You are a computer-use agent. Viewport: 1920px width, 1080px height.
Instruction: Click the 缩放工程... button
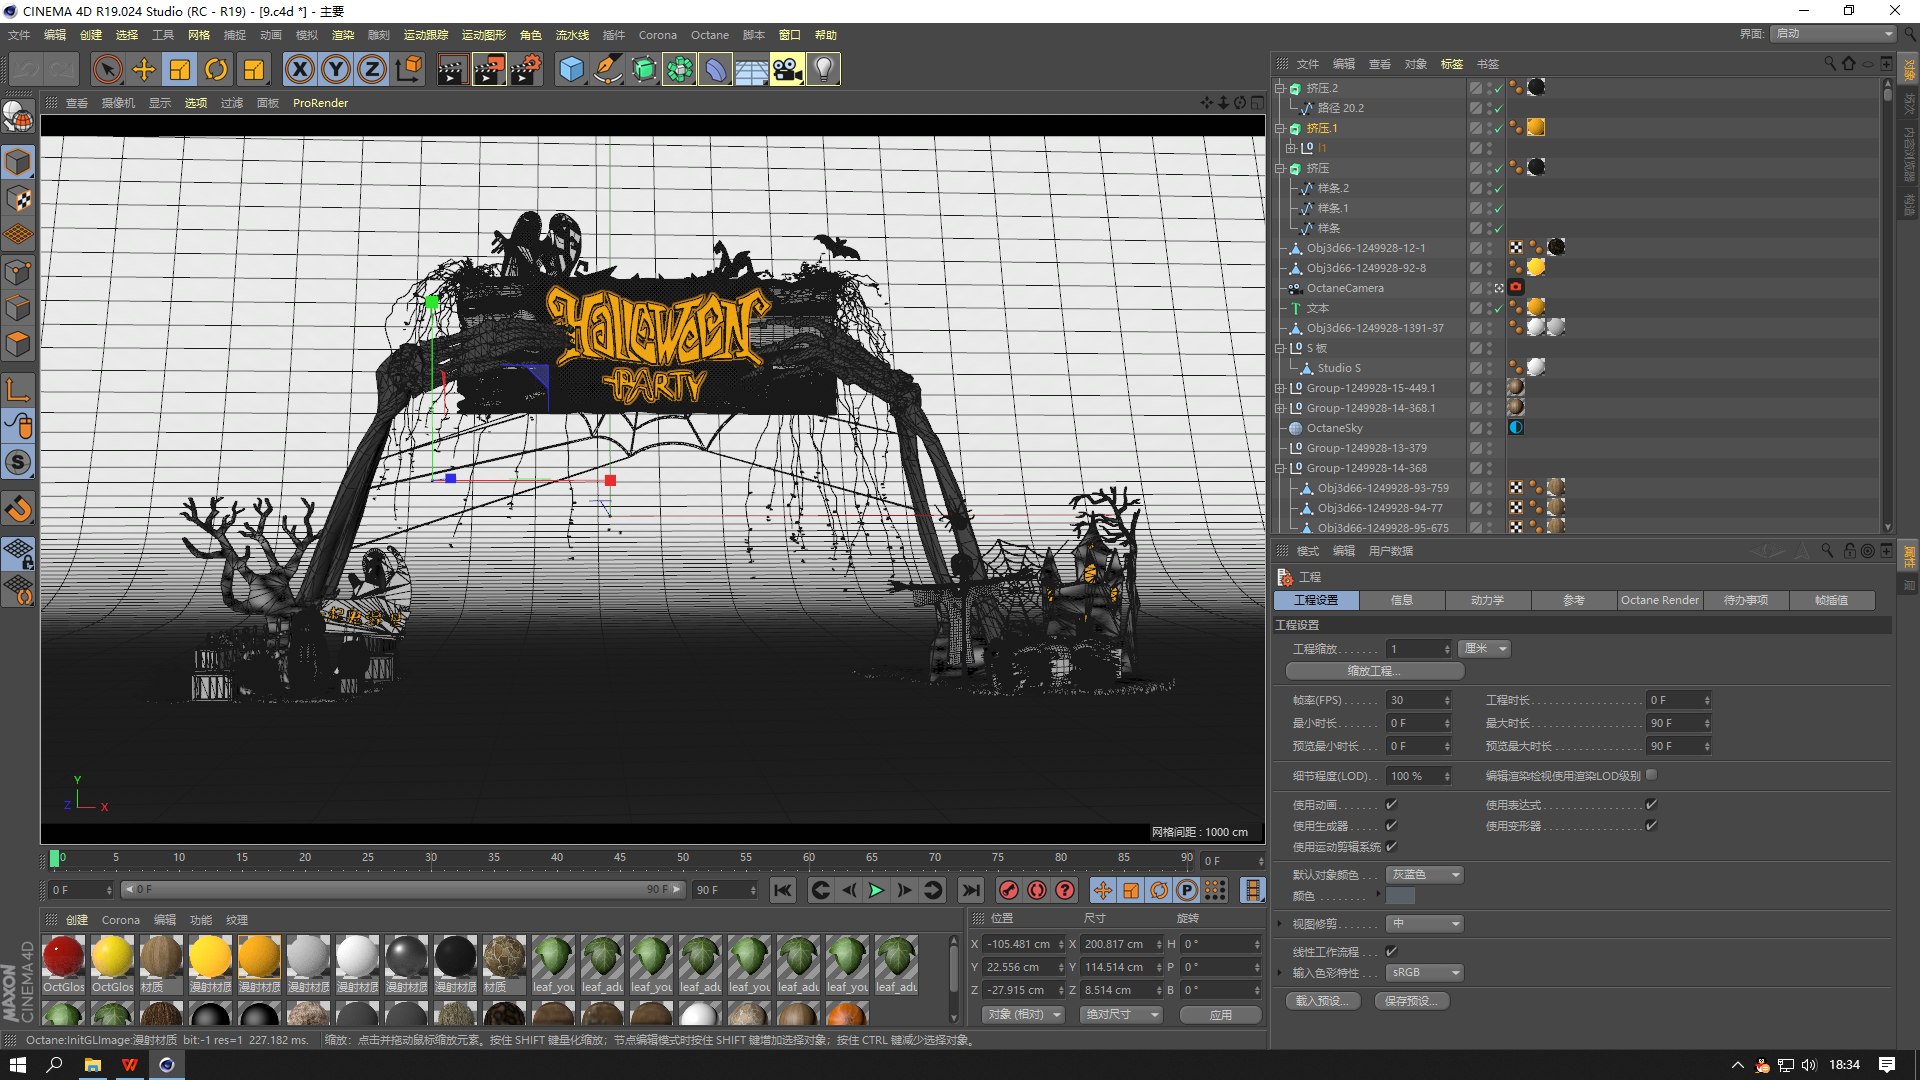(x=1374, y=671)
